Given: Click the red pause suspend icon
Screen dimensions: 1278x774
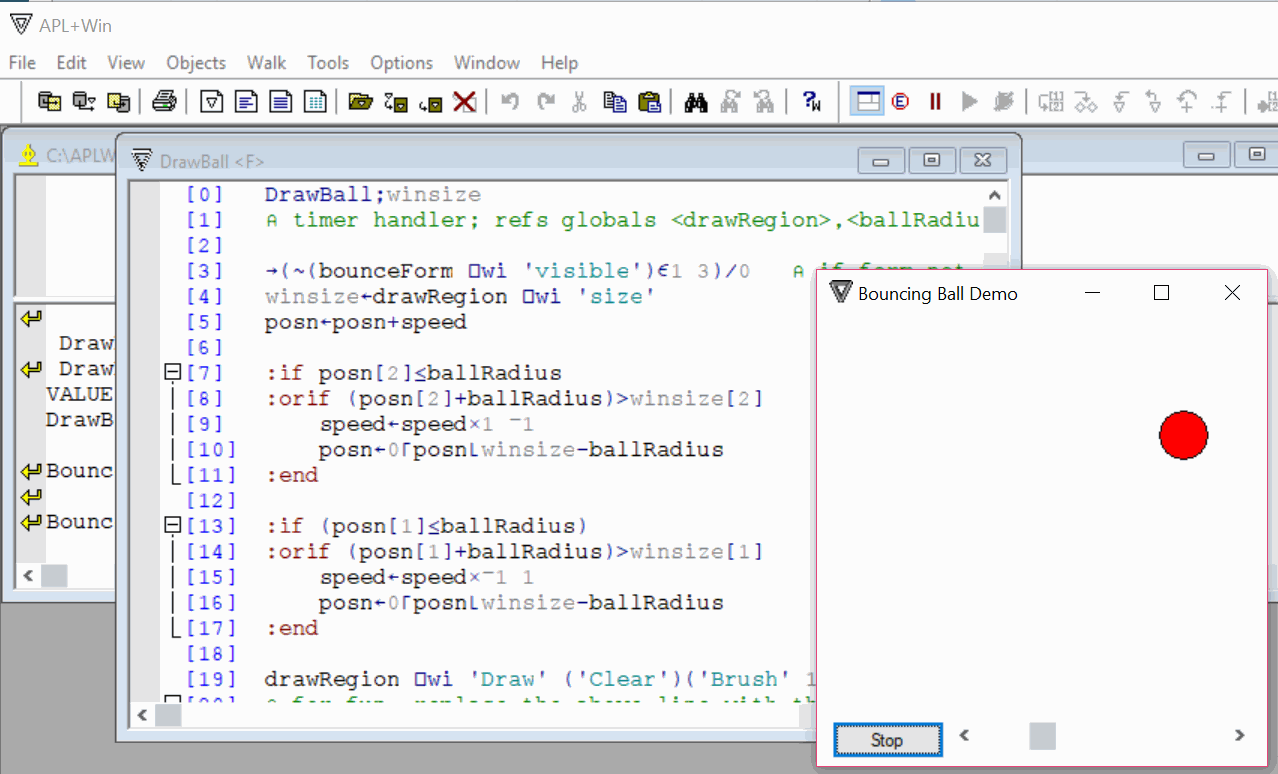Looking at the screenshot, I should click(934, 101).
